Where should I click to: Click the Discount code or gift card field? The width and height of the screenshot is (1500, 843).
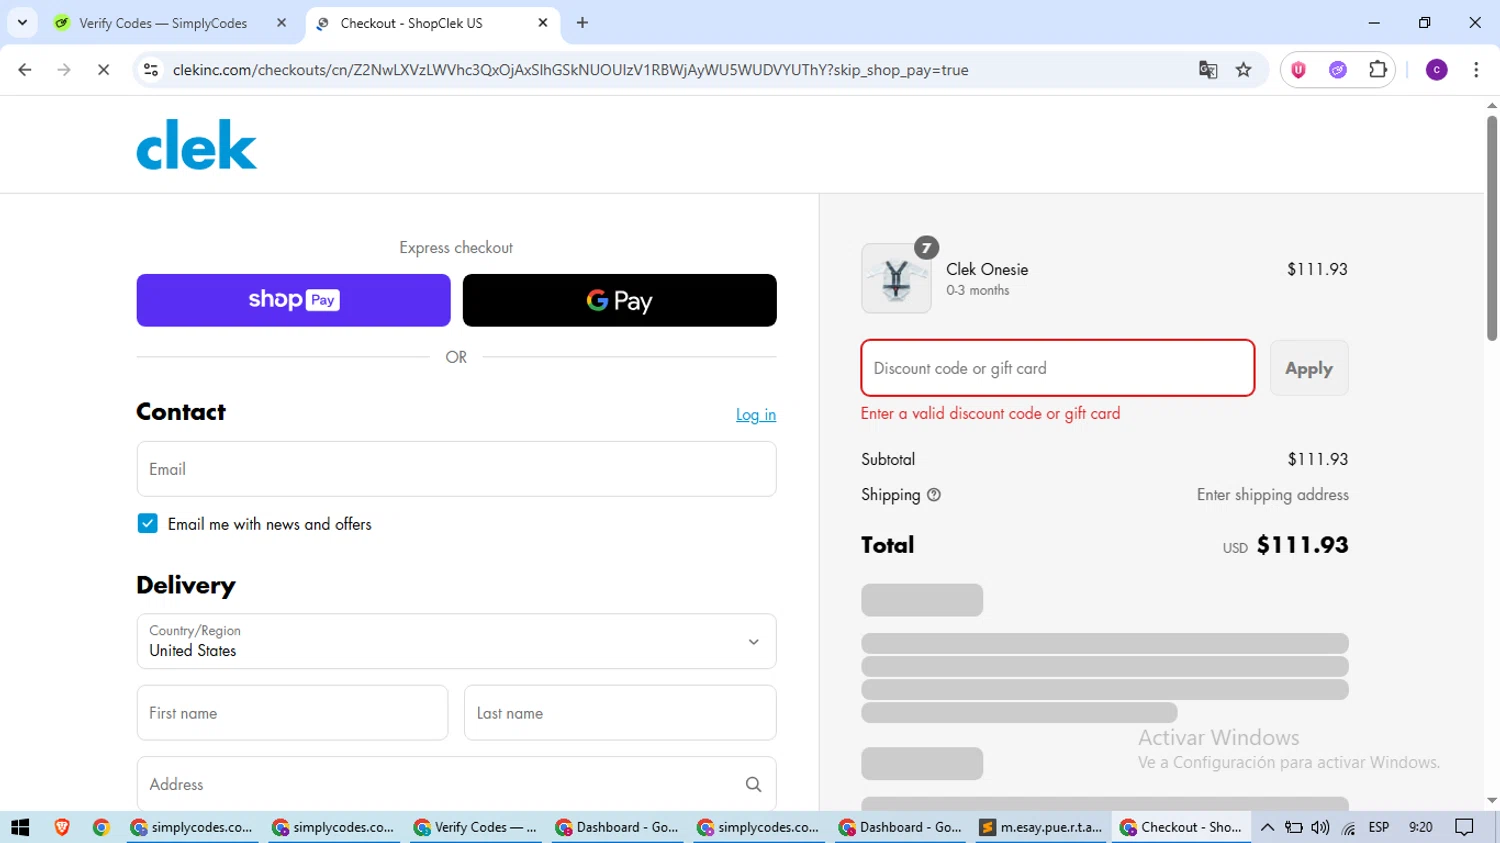point(1058,368)
